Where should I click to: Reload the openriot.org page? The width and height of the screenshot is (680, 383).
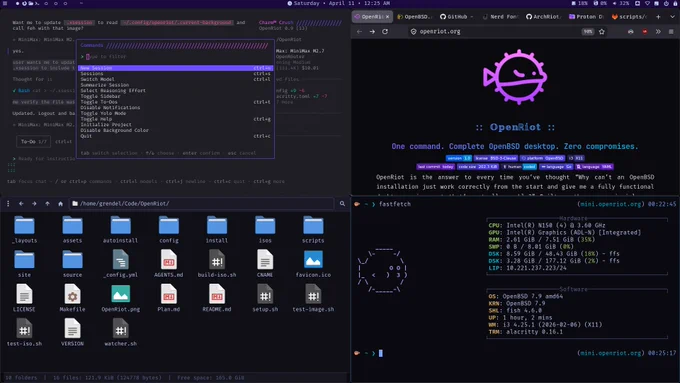[385, 32]
